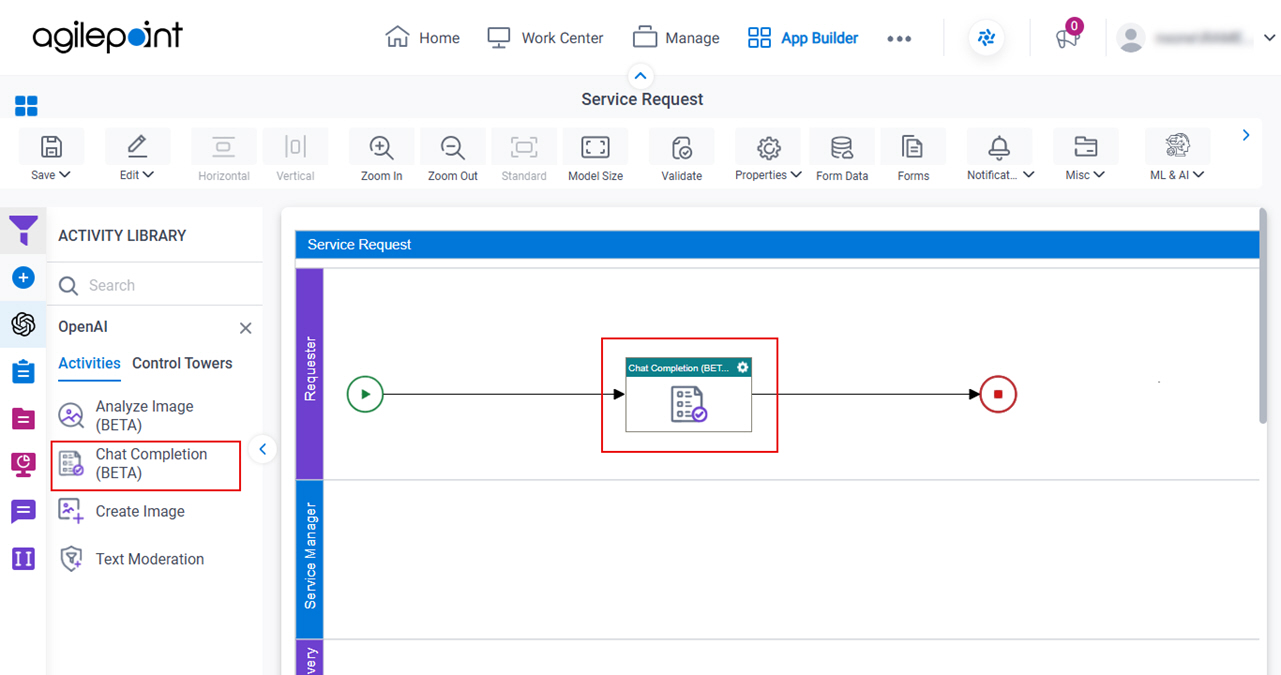1281x675 pixels.
Task: Click the user profile avatar
Action: coord(1130,38)
